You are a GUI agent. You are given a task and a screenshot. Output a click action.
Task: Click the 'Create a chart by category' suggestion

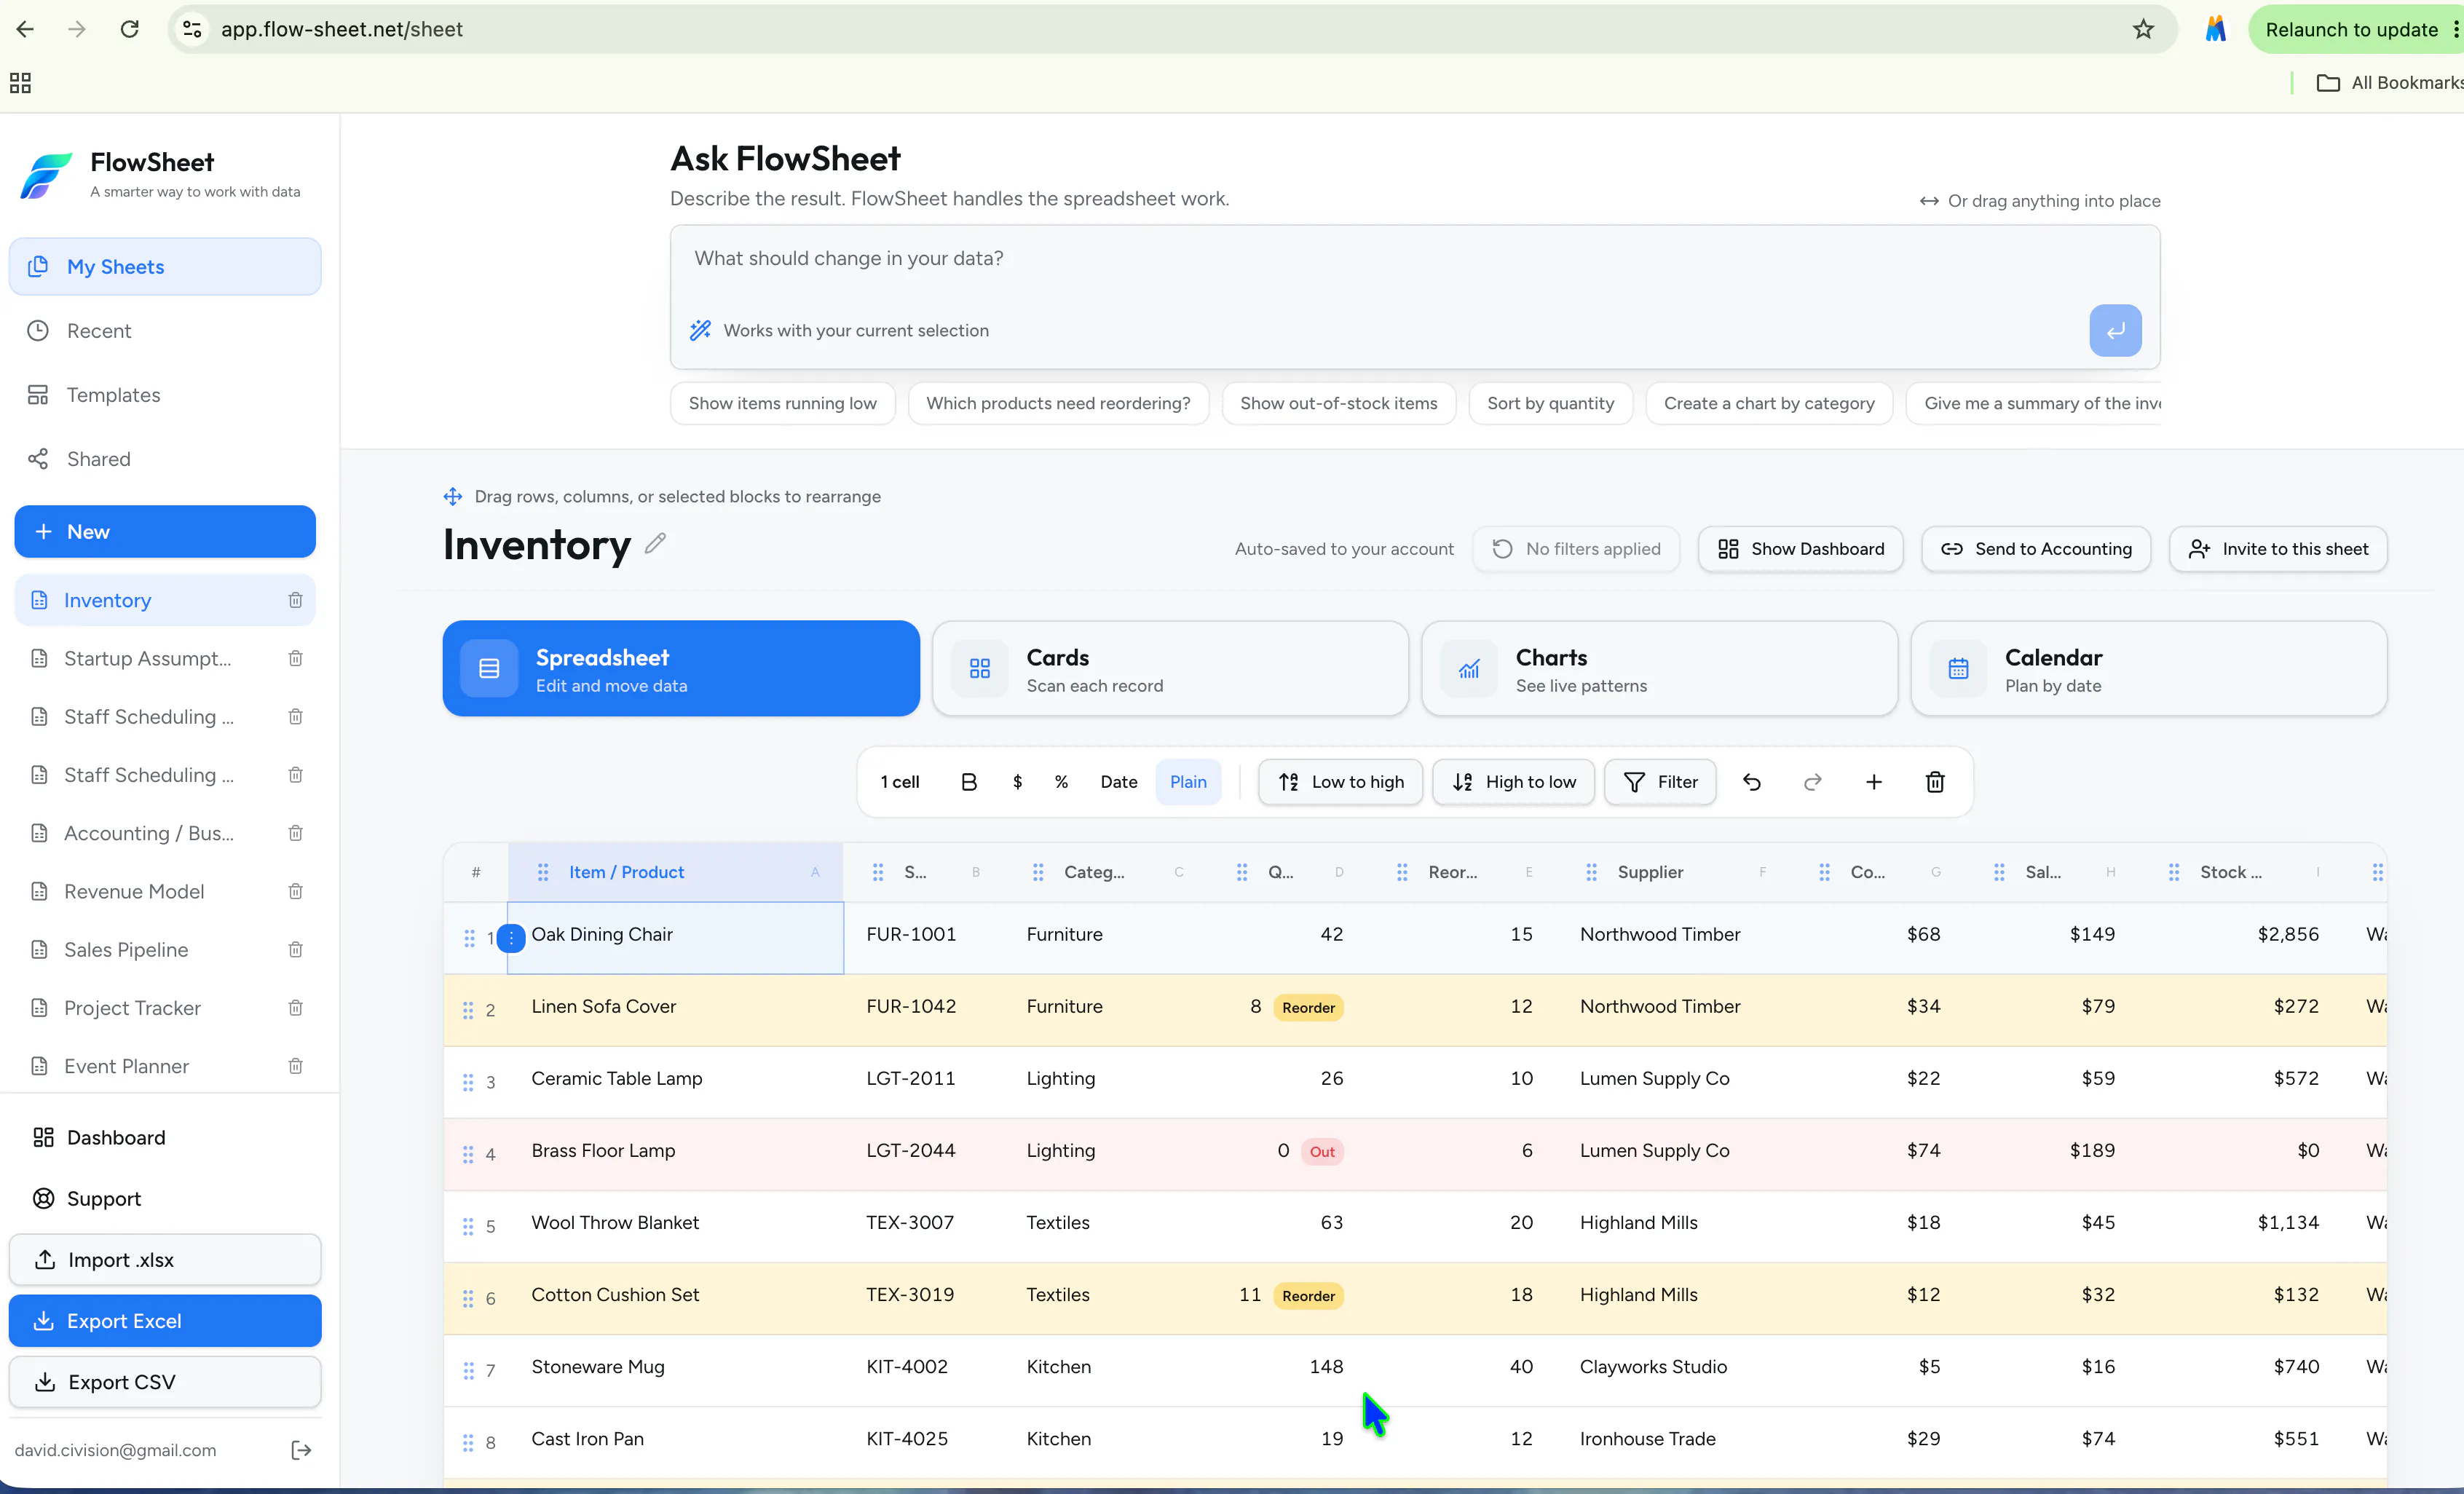(x=1769, y=403)
